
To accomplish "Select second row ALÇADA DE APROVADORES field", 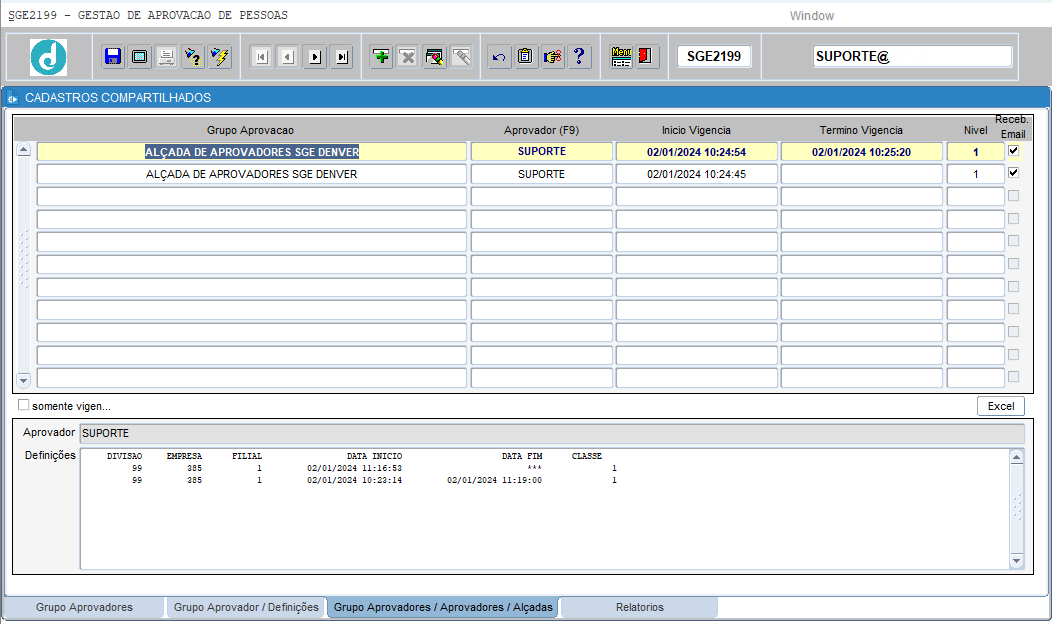I will 252,174.
